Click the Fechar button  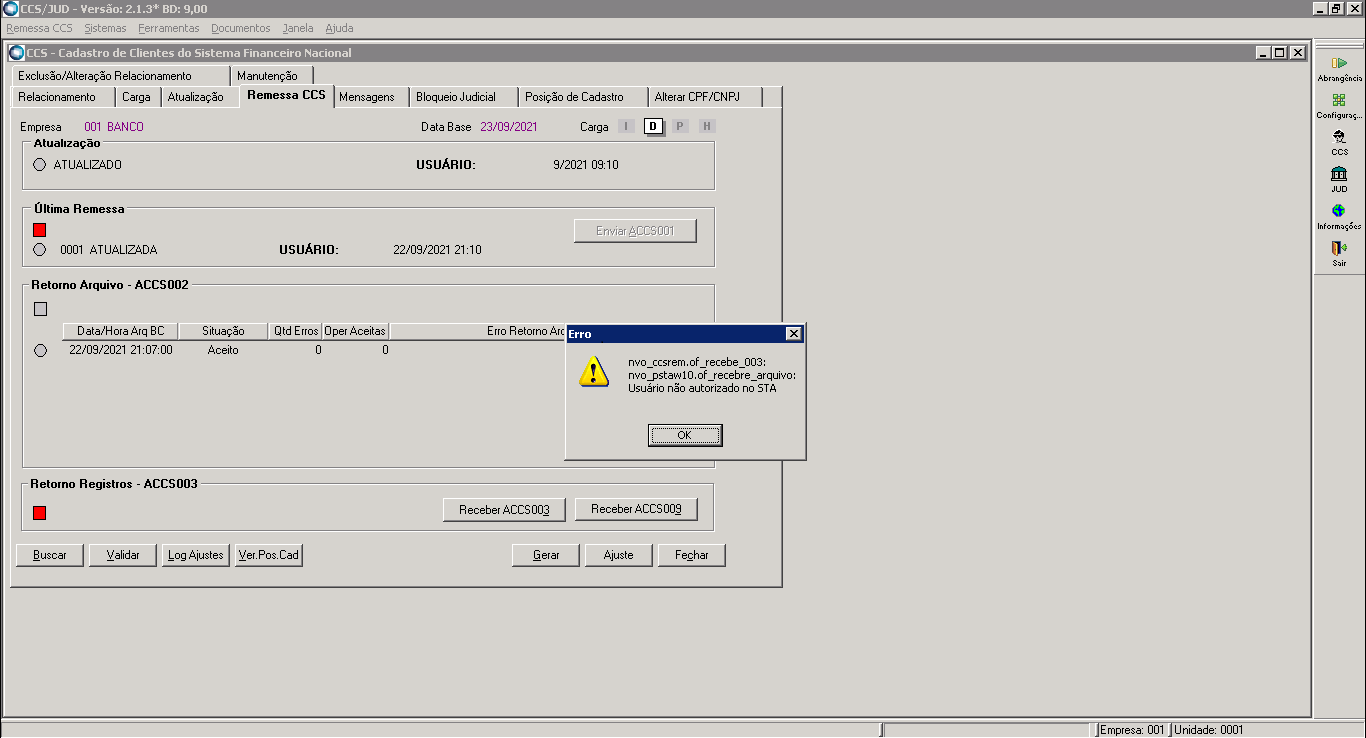(x=692, y=555)
